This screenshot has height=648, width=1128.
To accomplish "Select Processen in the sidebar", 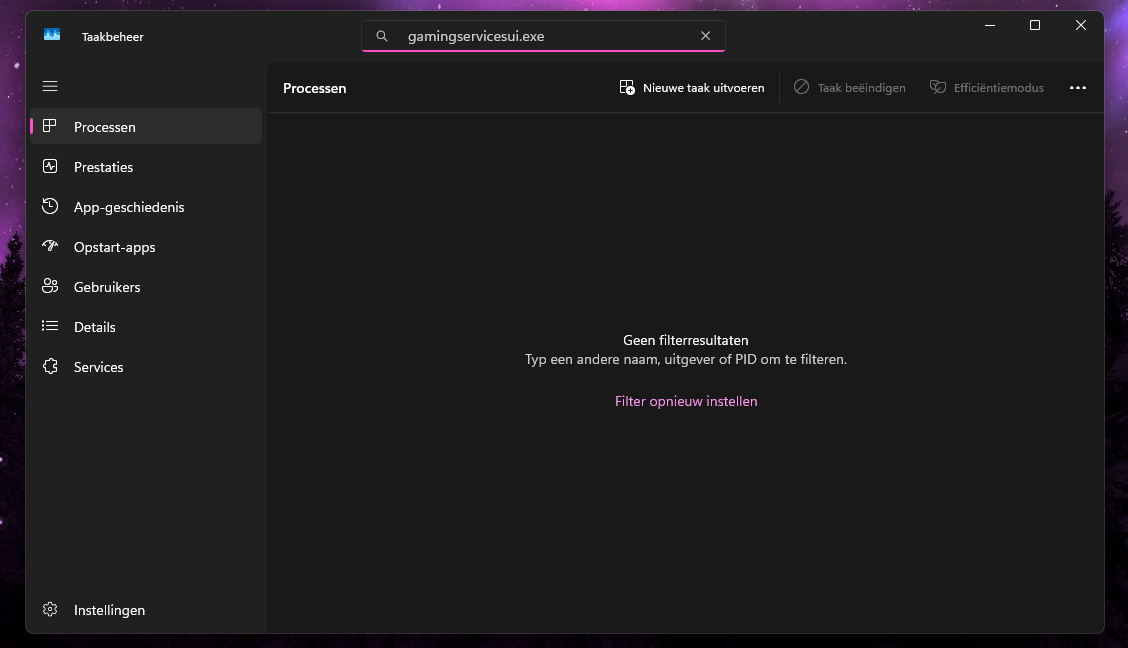I will pyautogui.click(x=146, y=127).
